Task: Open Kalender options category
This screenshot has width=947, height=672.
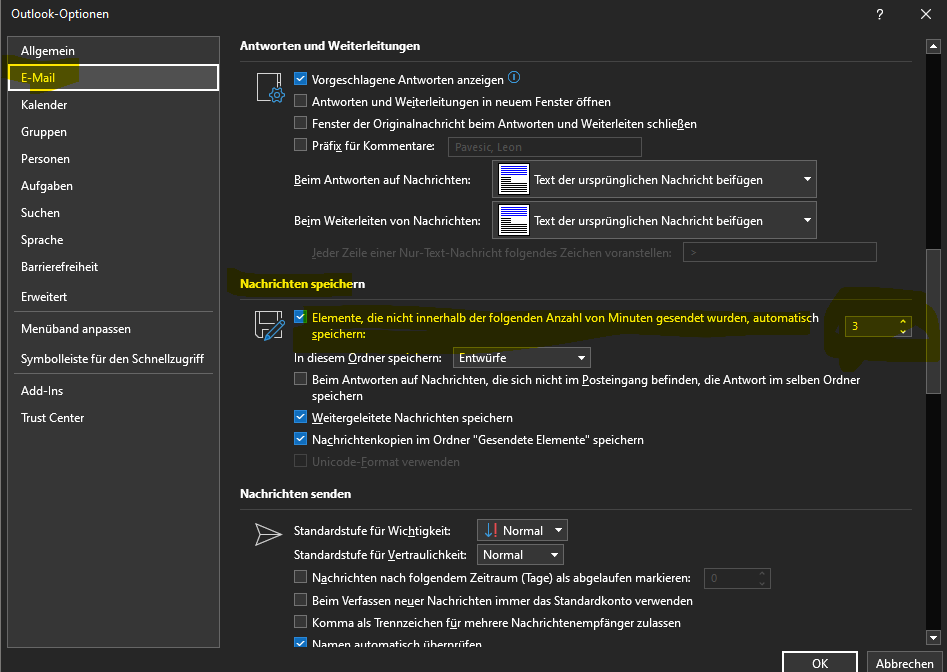Action: pos(114,104)
